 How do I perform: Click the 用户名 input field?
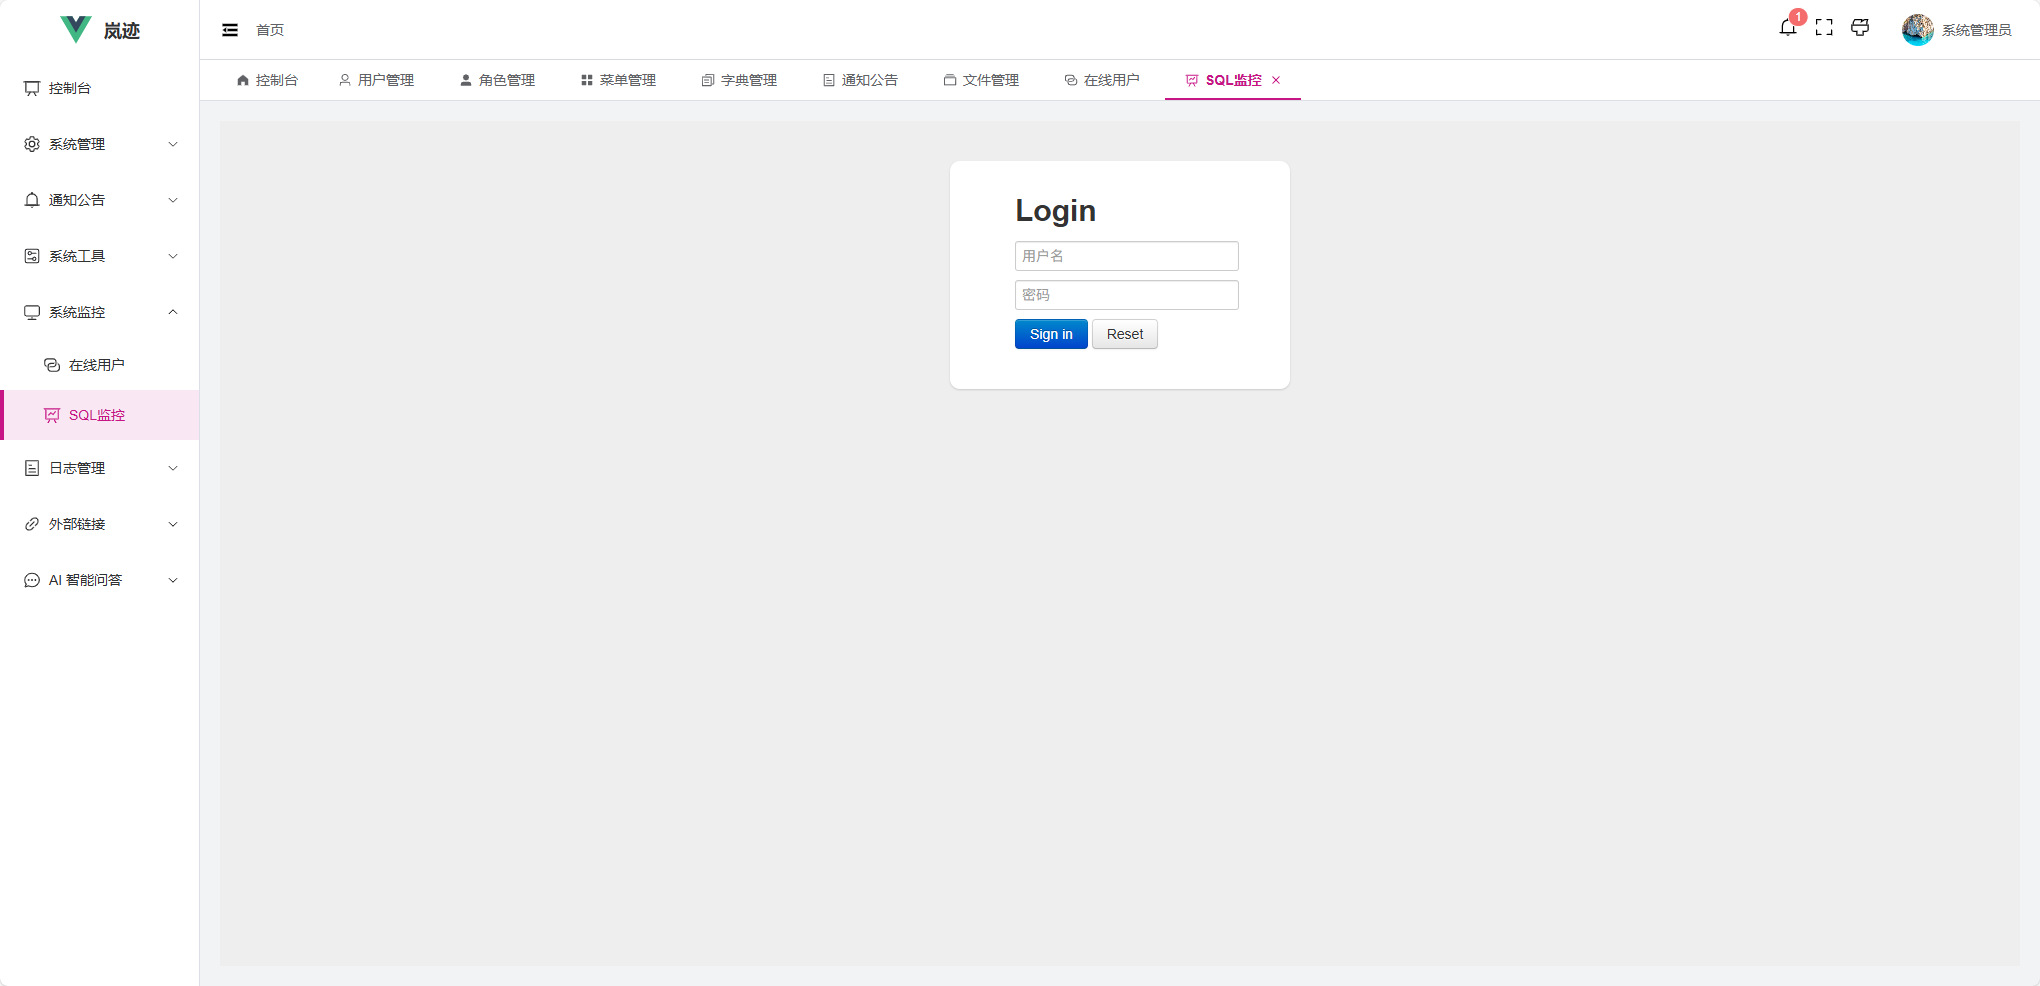pos(1126,256)
